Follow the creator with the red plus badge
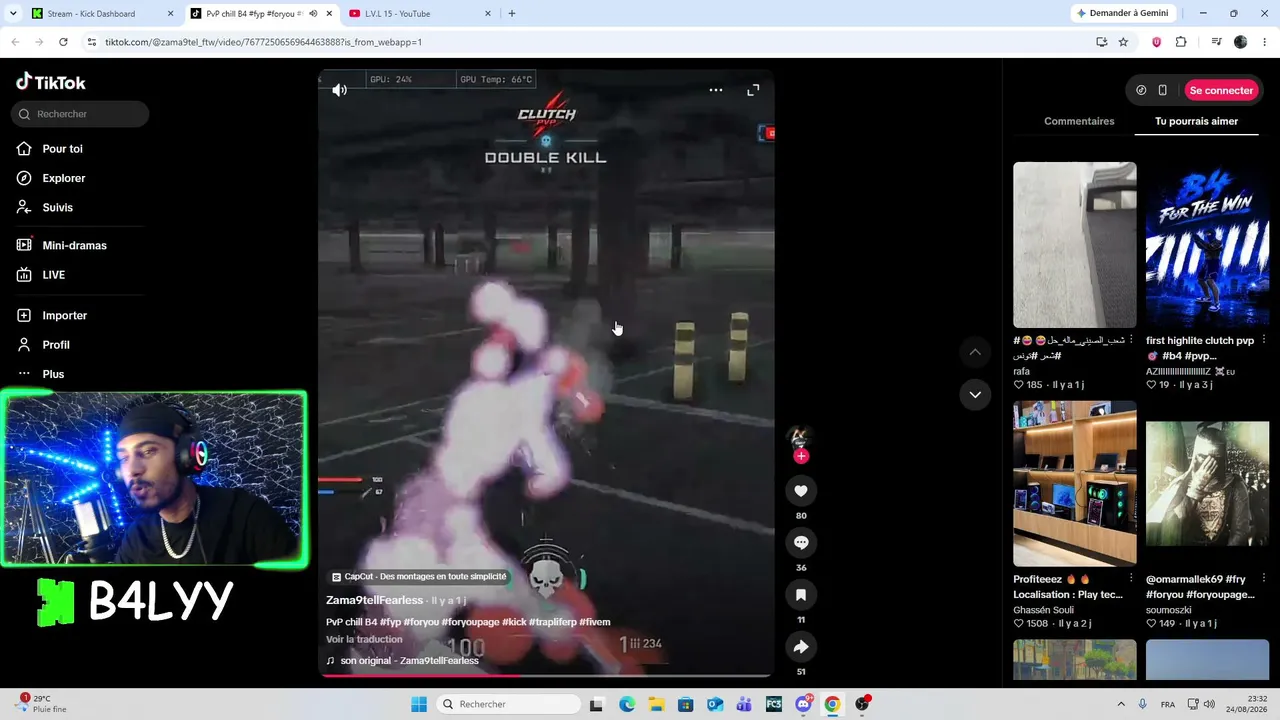The image size is (1280, 720). [x=801, y=456]
